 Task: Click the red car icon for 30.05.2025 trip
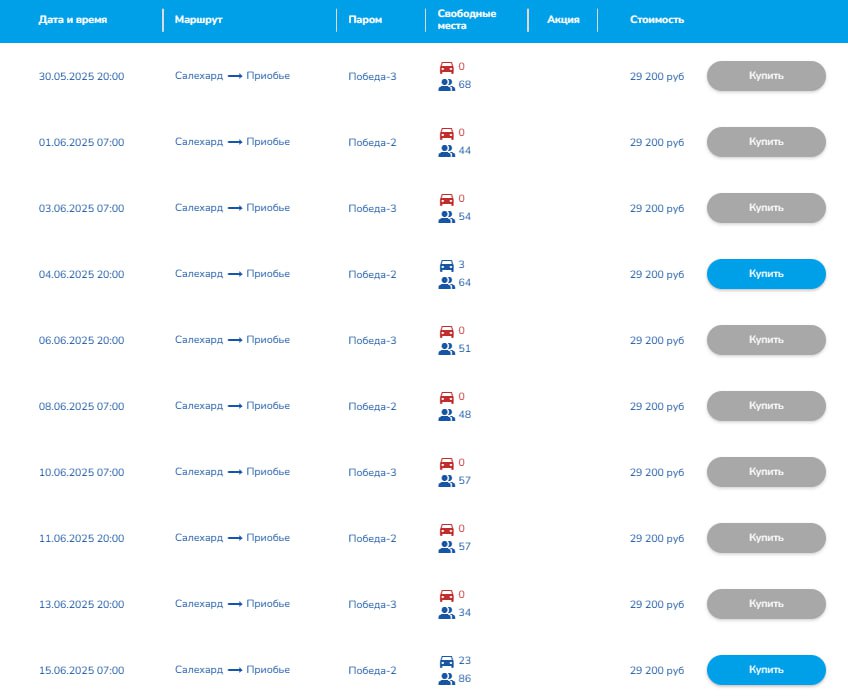click(447, 68)
